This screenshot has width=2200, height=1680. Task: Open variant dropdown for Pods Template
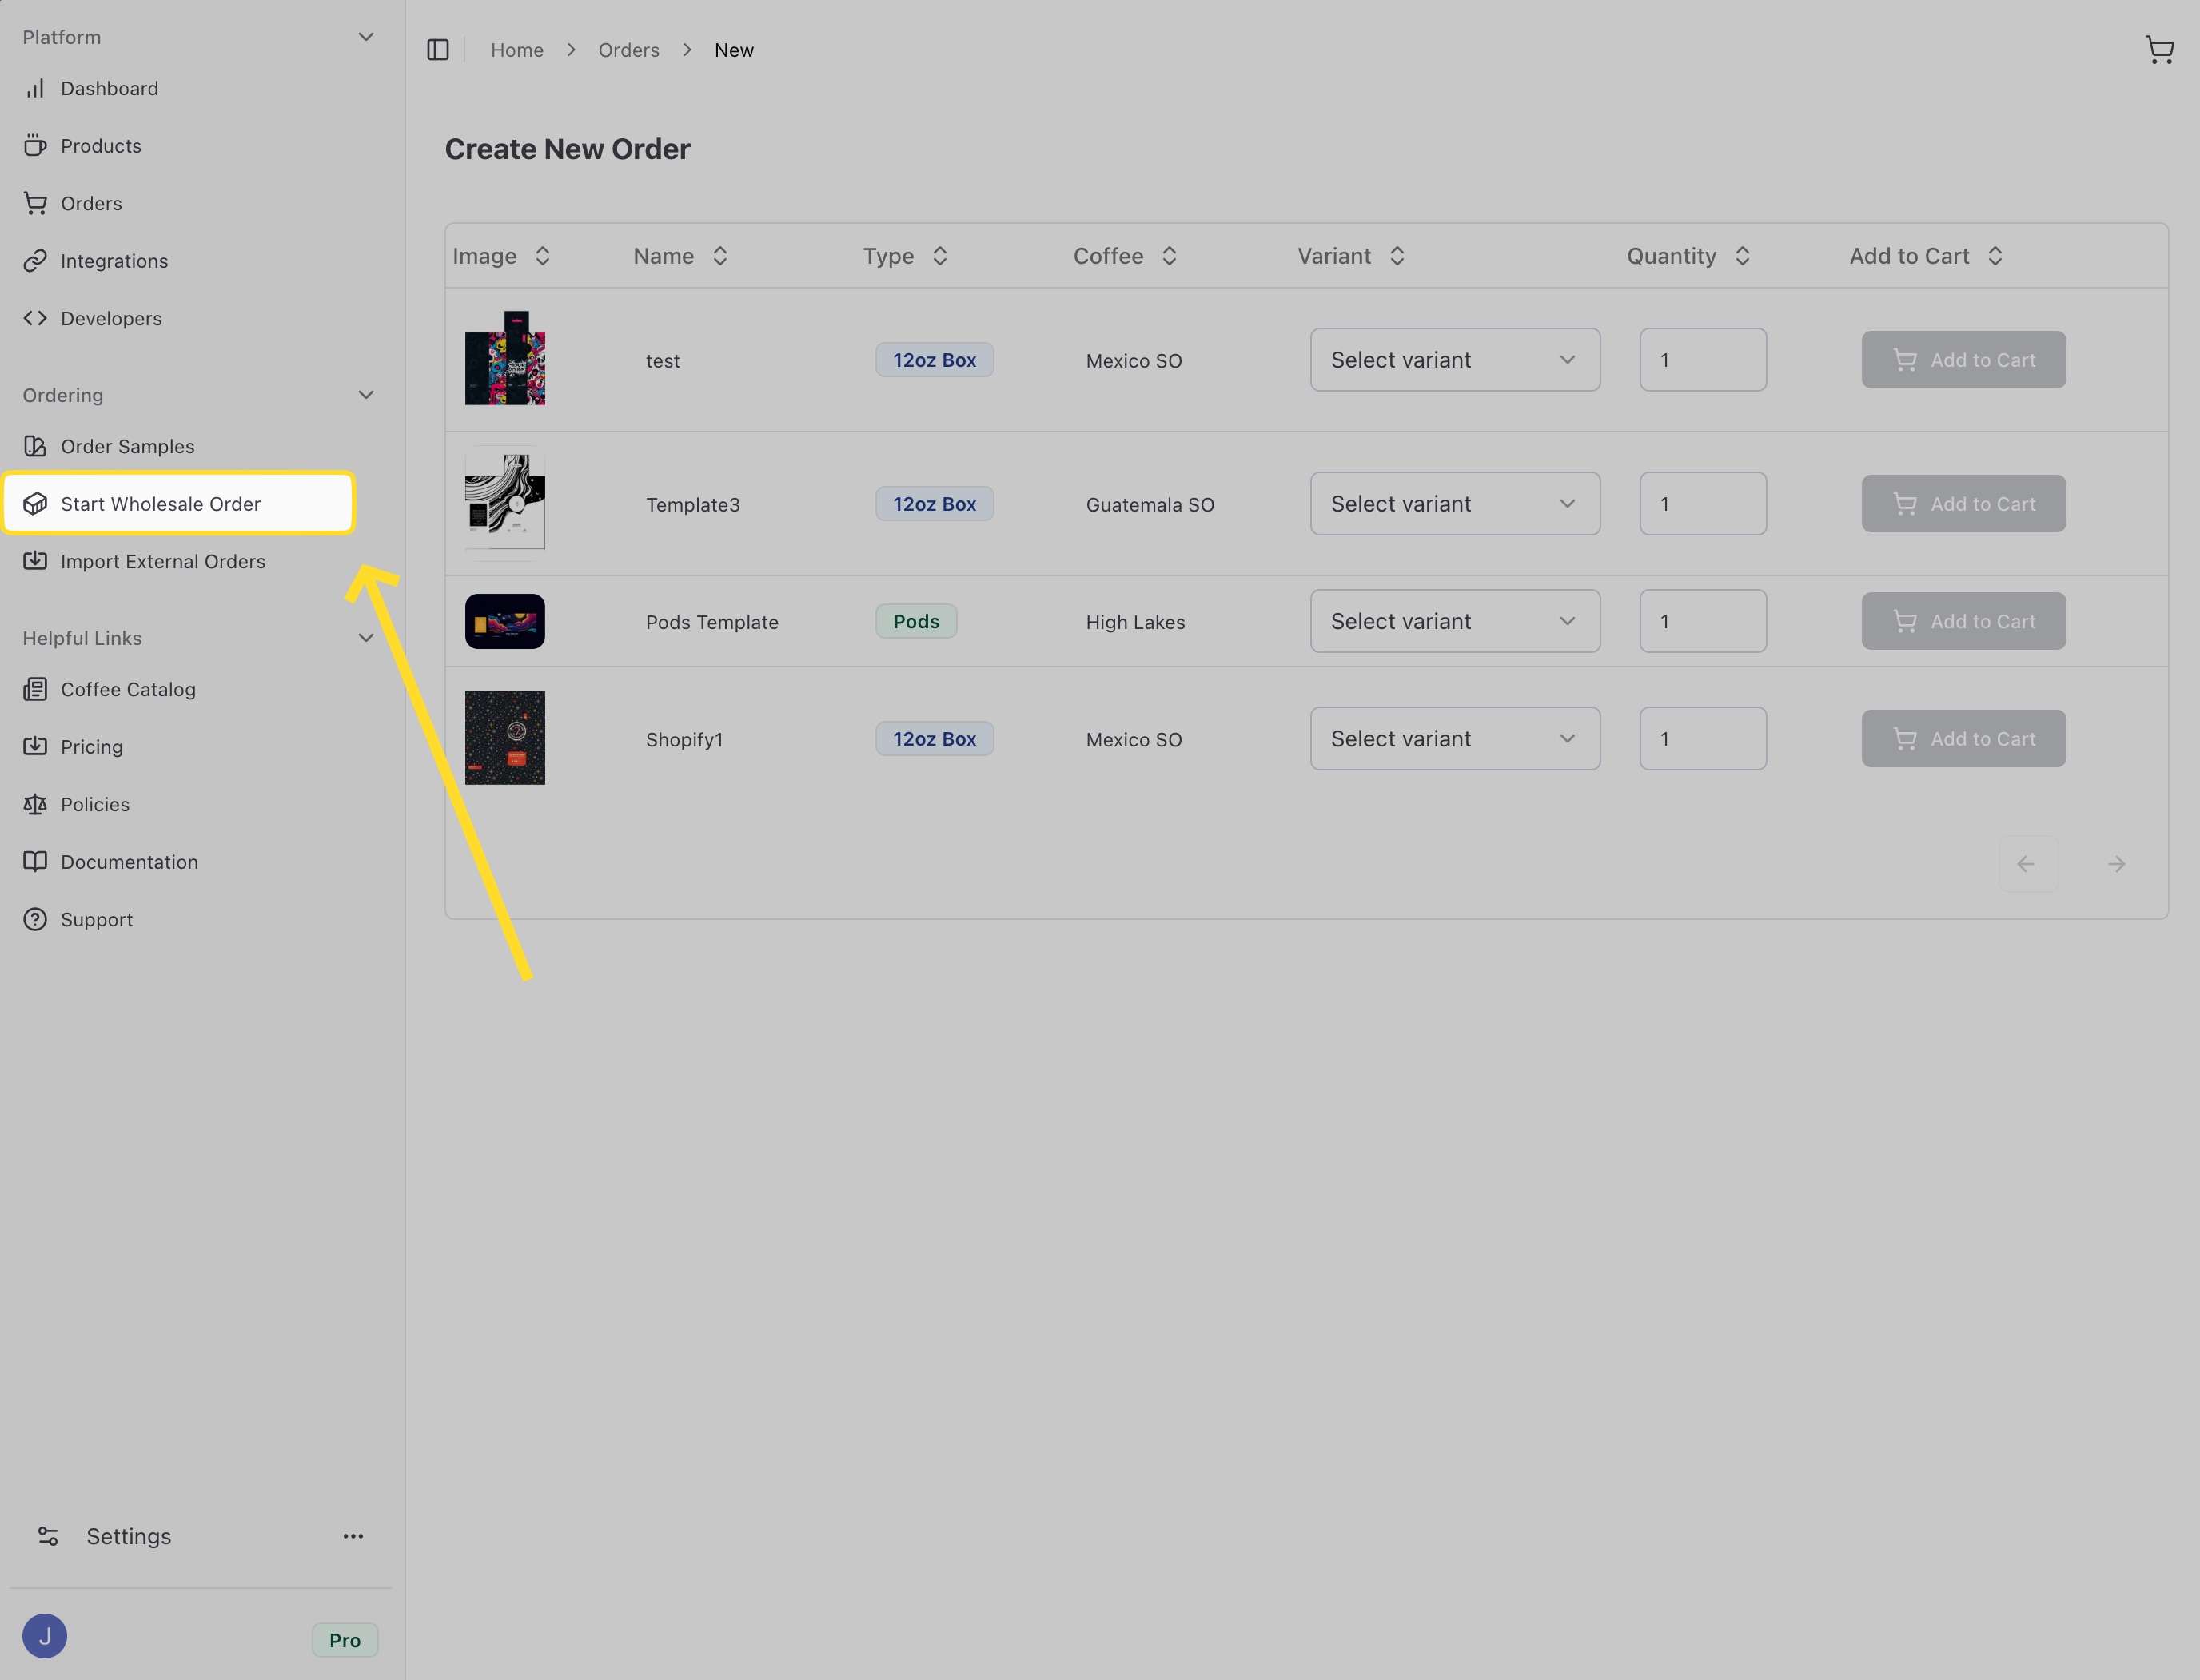pyautogui.click(x=1454, y=621)
